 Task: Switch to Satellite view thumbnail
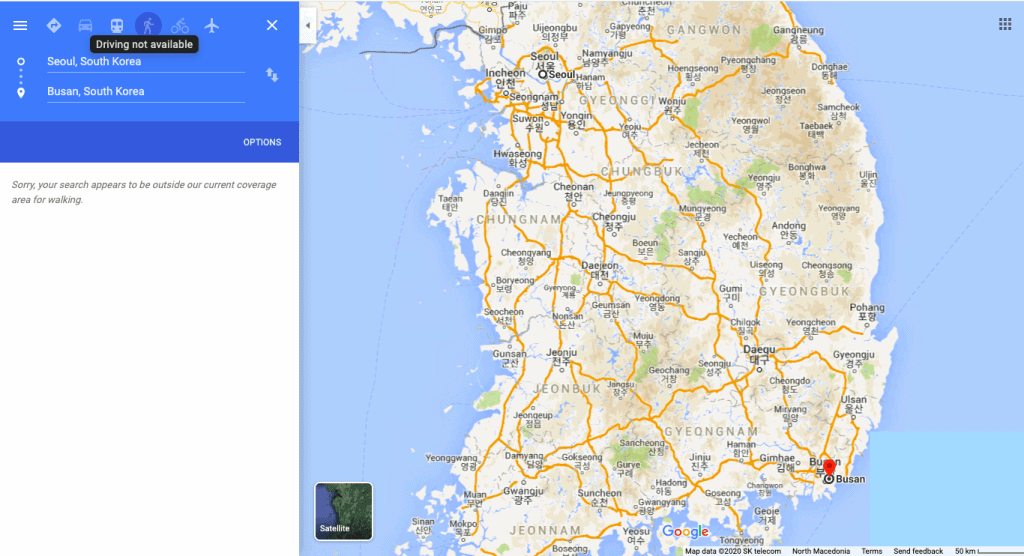(344, 512)
